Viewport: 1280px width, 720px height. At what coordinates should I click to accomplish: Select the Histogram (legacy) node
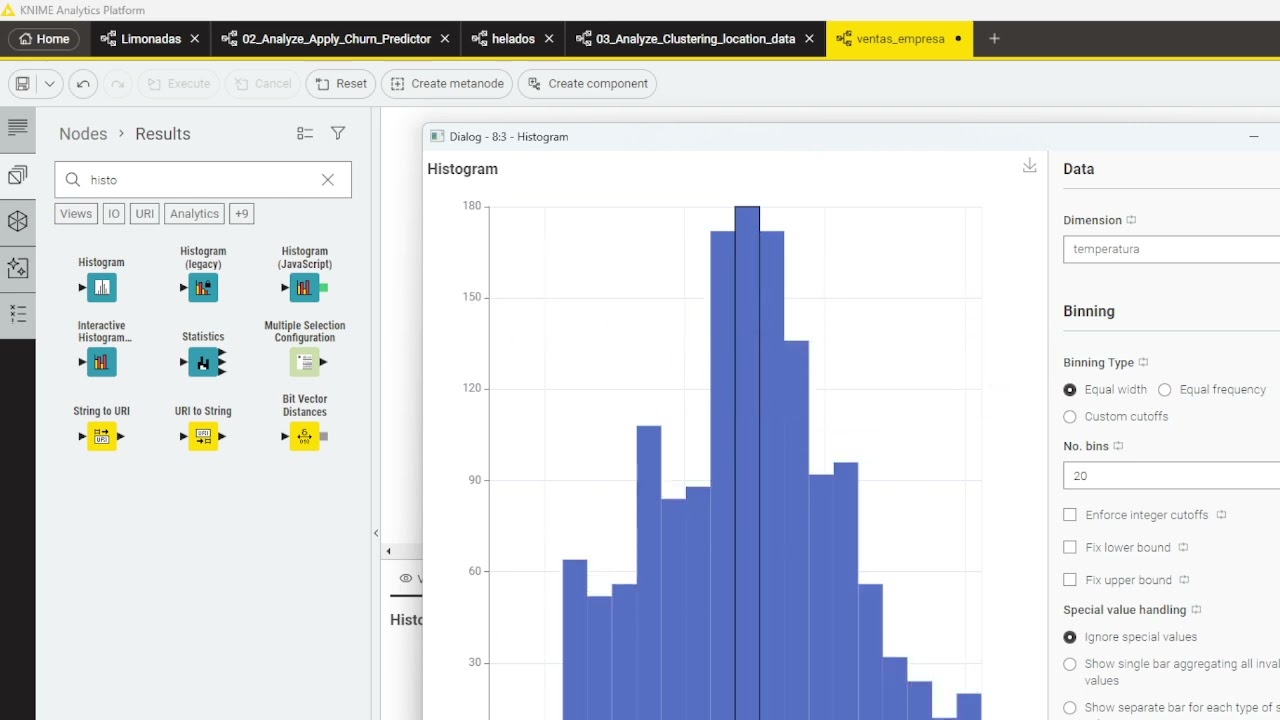tap(203, 288)
